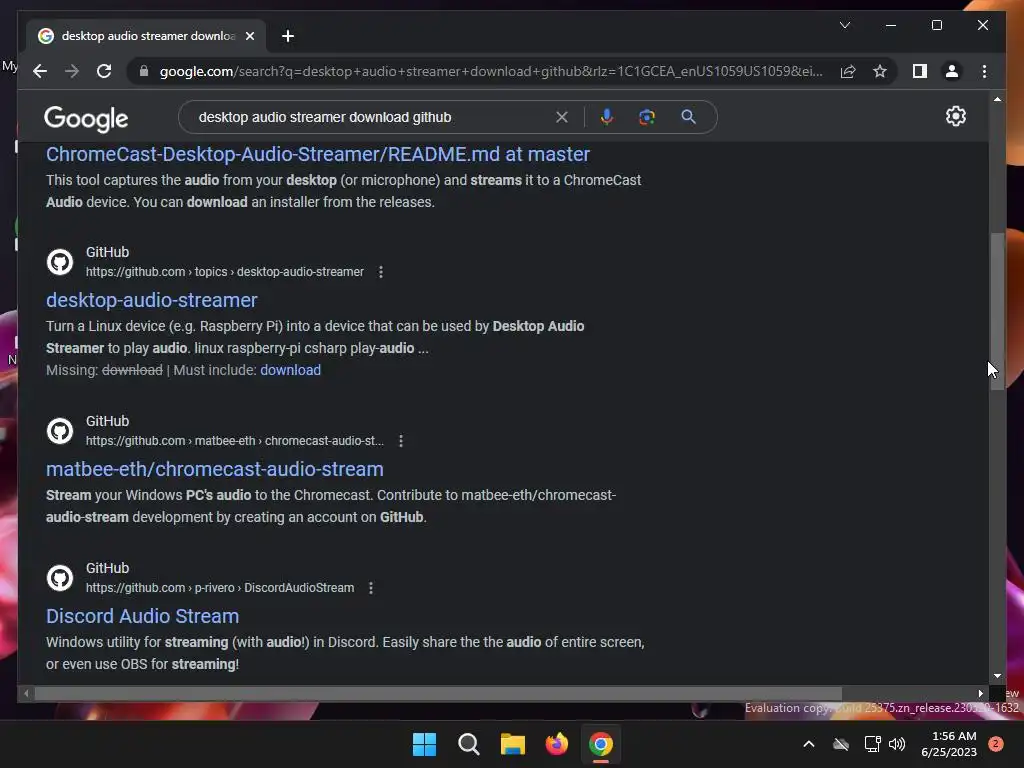Viewport: 1024px width, 768px height.
Task: Open network status tray icon
Action: pos(872,744)
